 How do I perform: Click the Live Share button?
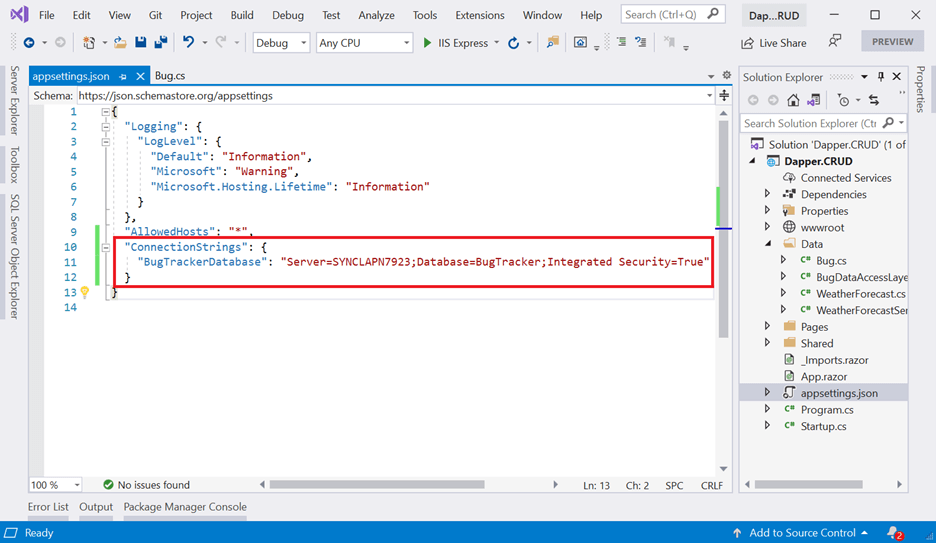point(774,43)
